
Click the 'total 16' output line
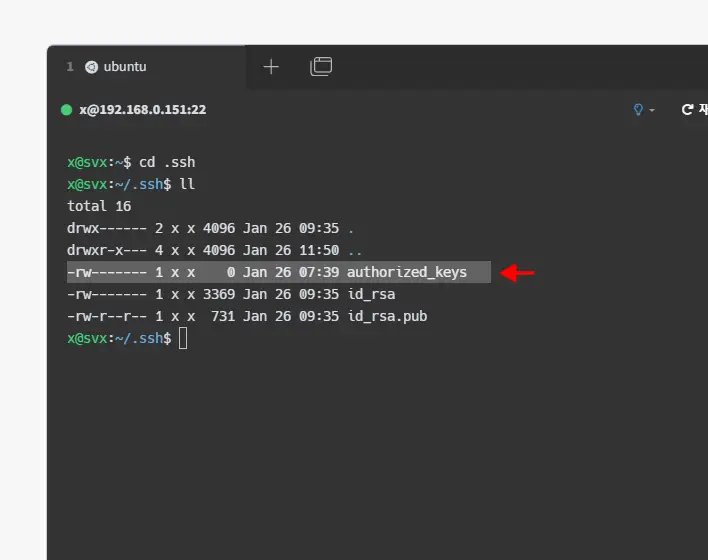pos(99,206)
